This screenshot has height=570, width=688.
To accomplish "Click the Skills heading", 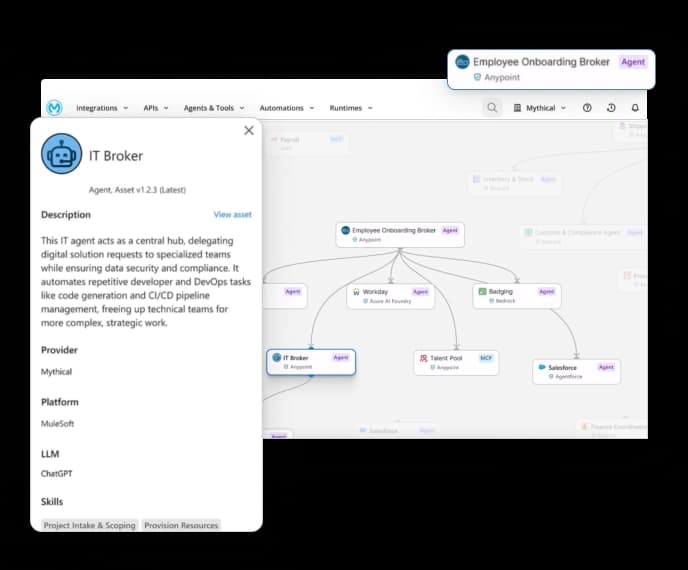I will point(52,502).
